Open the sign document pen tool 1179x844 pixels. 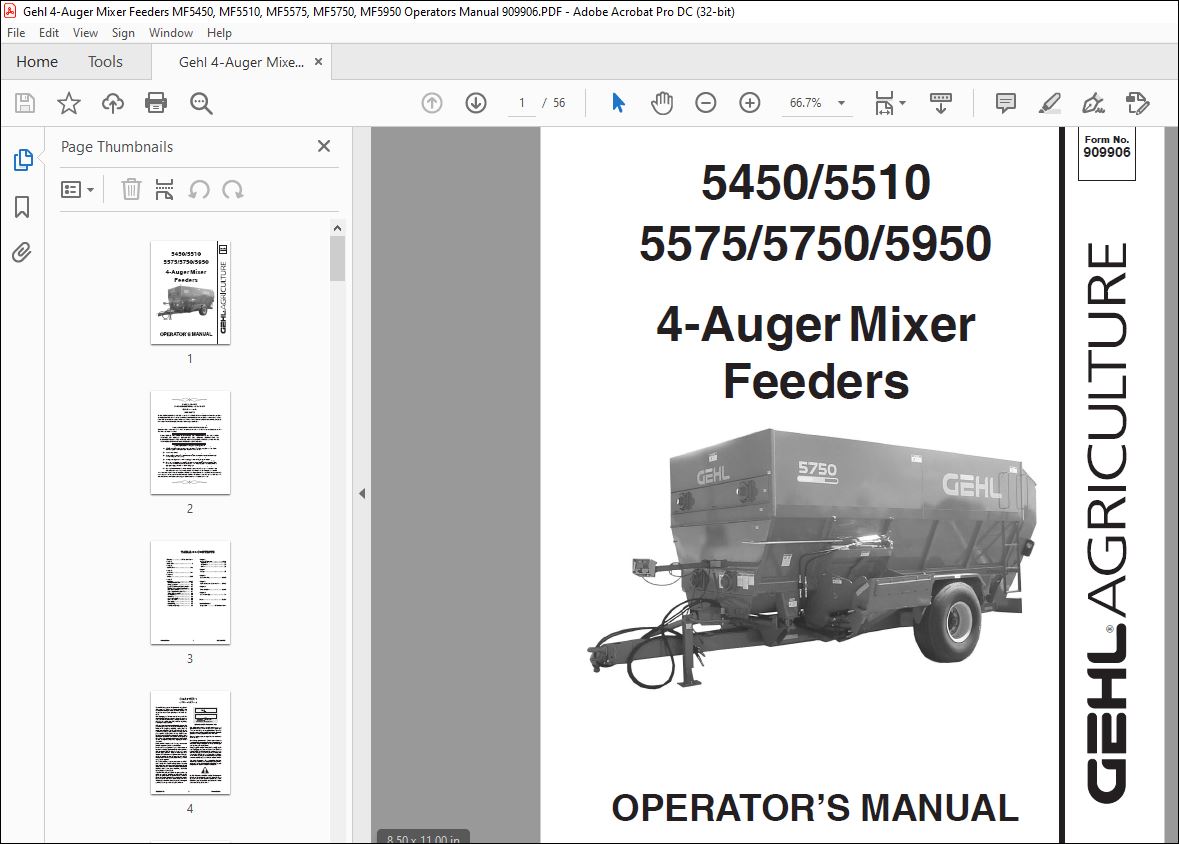(1093, 103)
